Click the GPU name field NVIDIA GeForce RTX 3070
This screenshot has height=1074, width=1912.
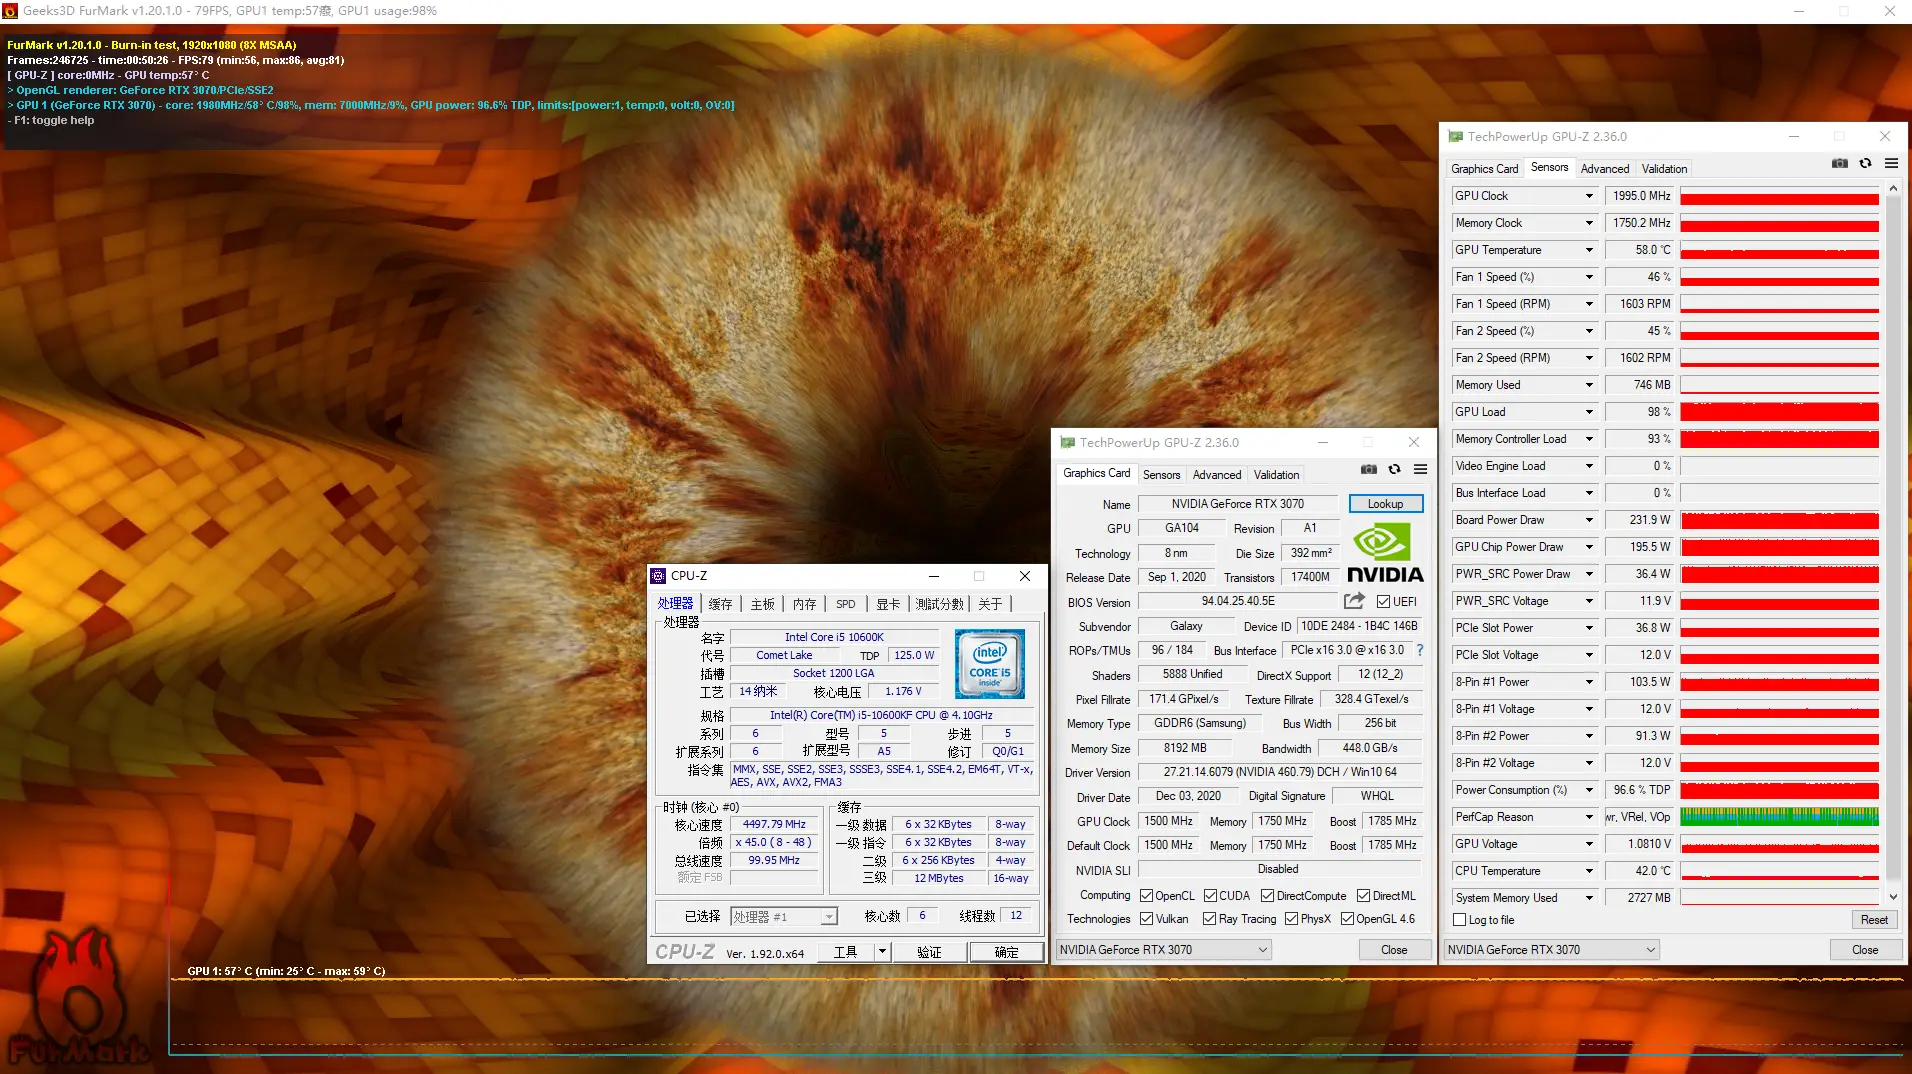coord(1237,504)
